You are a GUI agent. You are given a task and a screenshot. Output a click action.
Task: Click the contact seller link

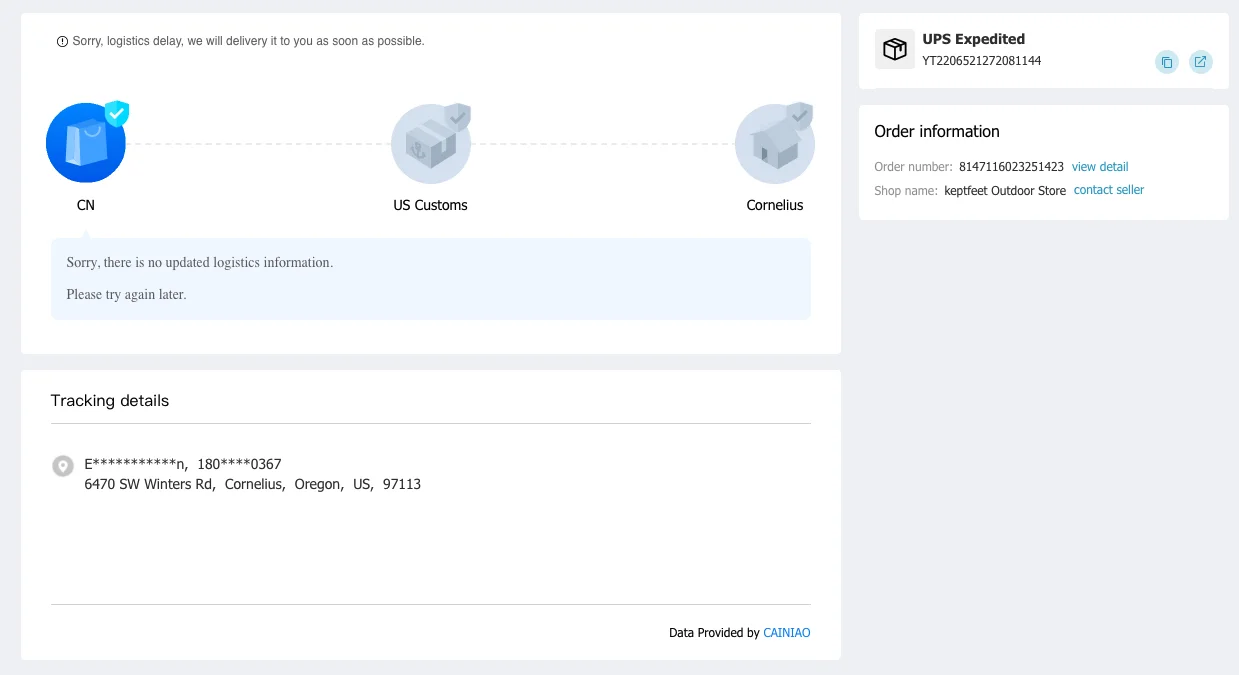click(1109, 190)
